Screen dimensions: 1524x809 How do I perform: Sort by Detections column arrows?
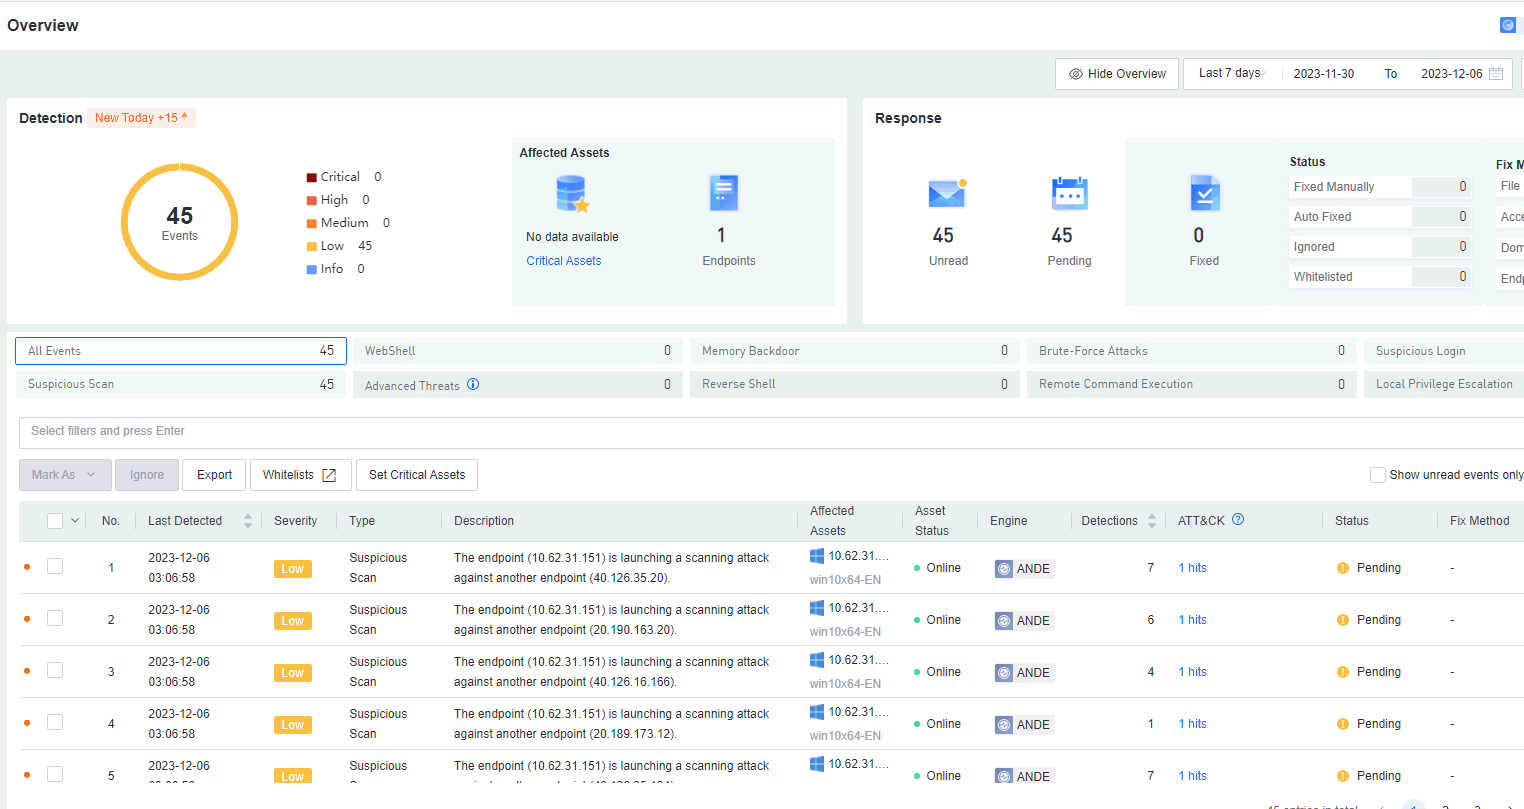[x=1152, y=521]
